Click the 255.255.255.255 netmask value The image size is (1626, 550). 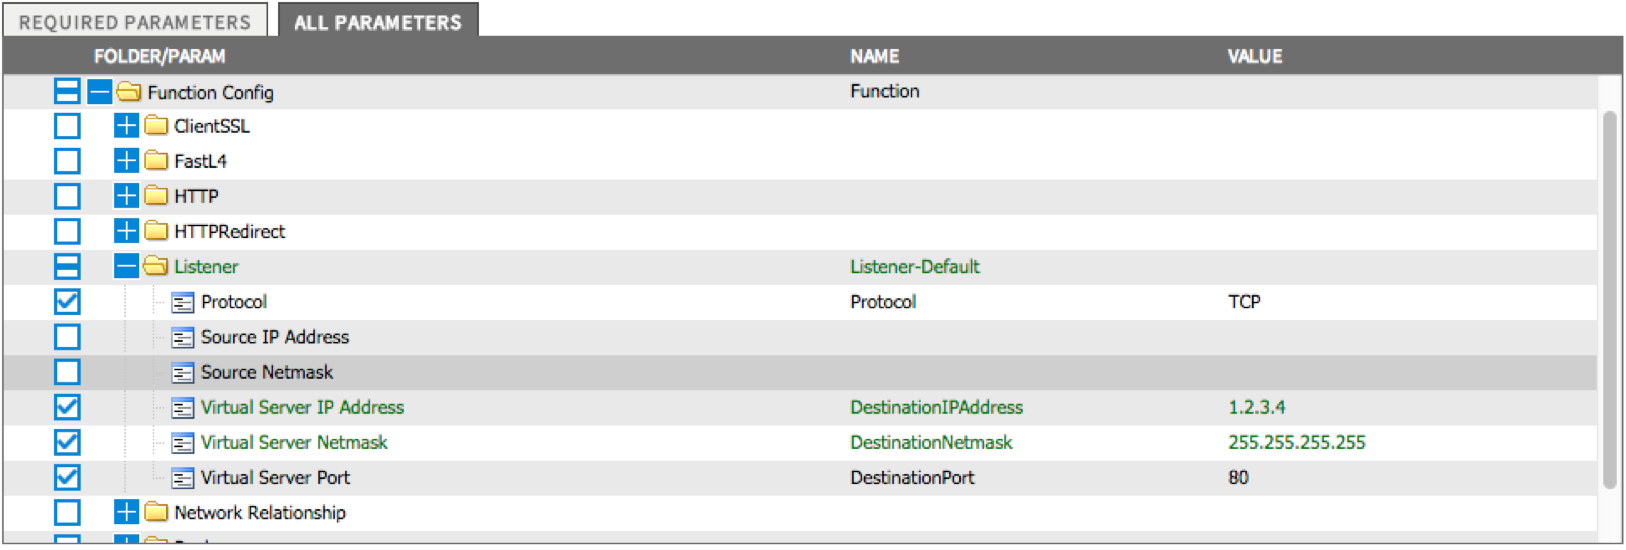(1296, 442)
